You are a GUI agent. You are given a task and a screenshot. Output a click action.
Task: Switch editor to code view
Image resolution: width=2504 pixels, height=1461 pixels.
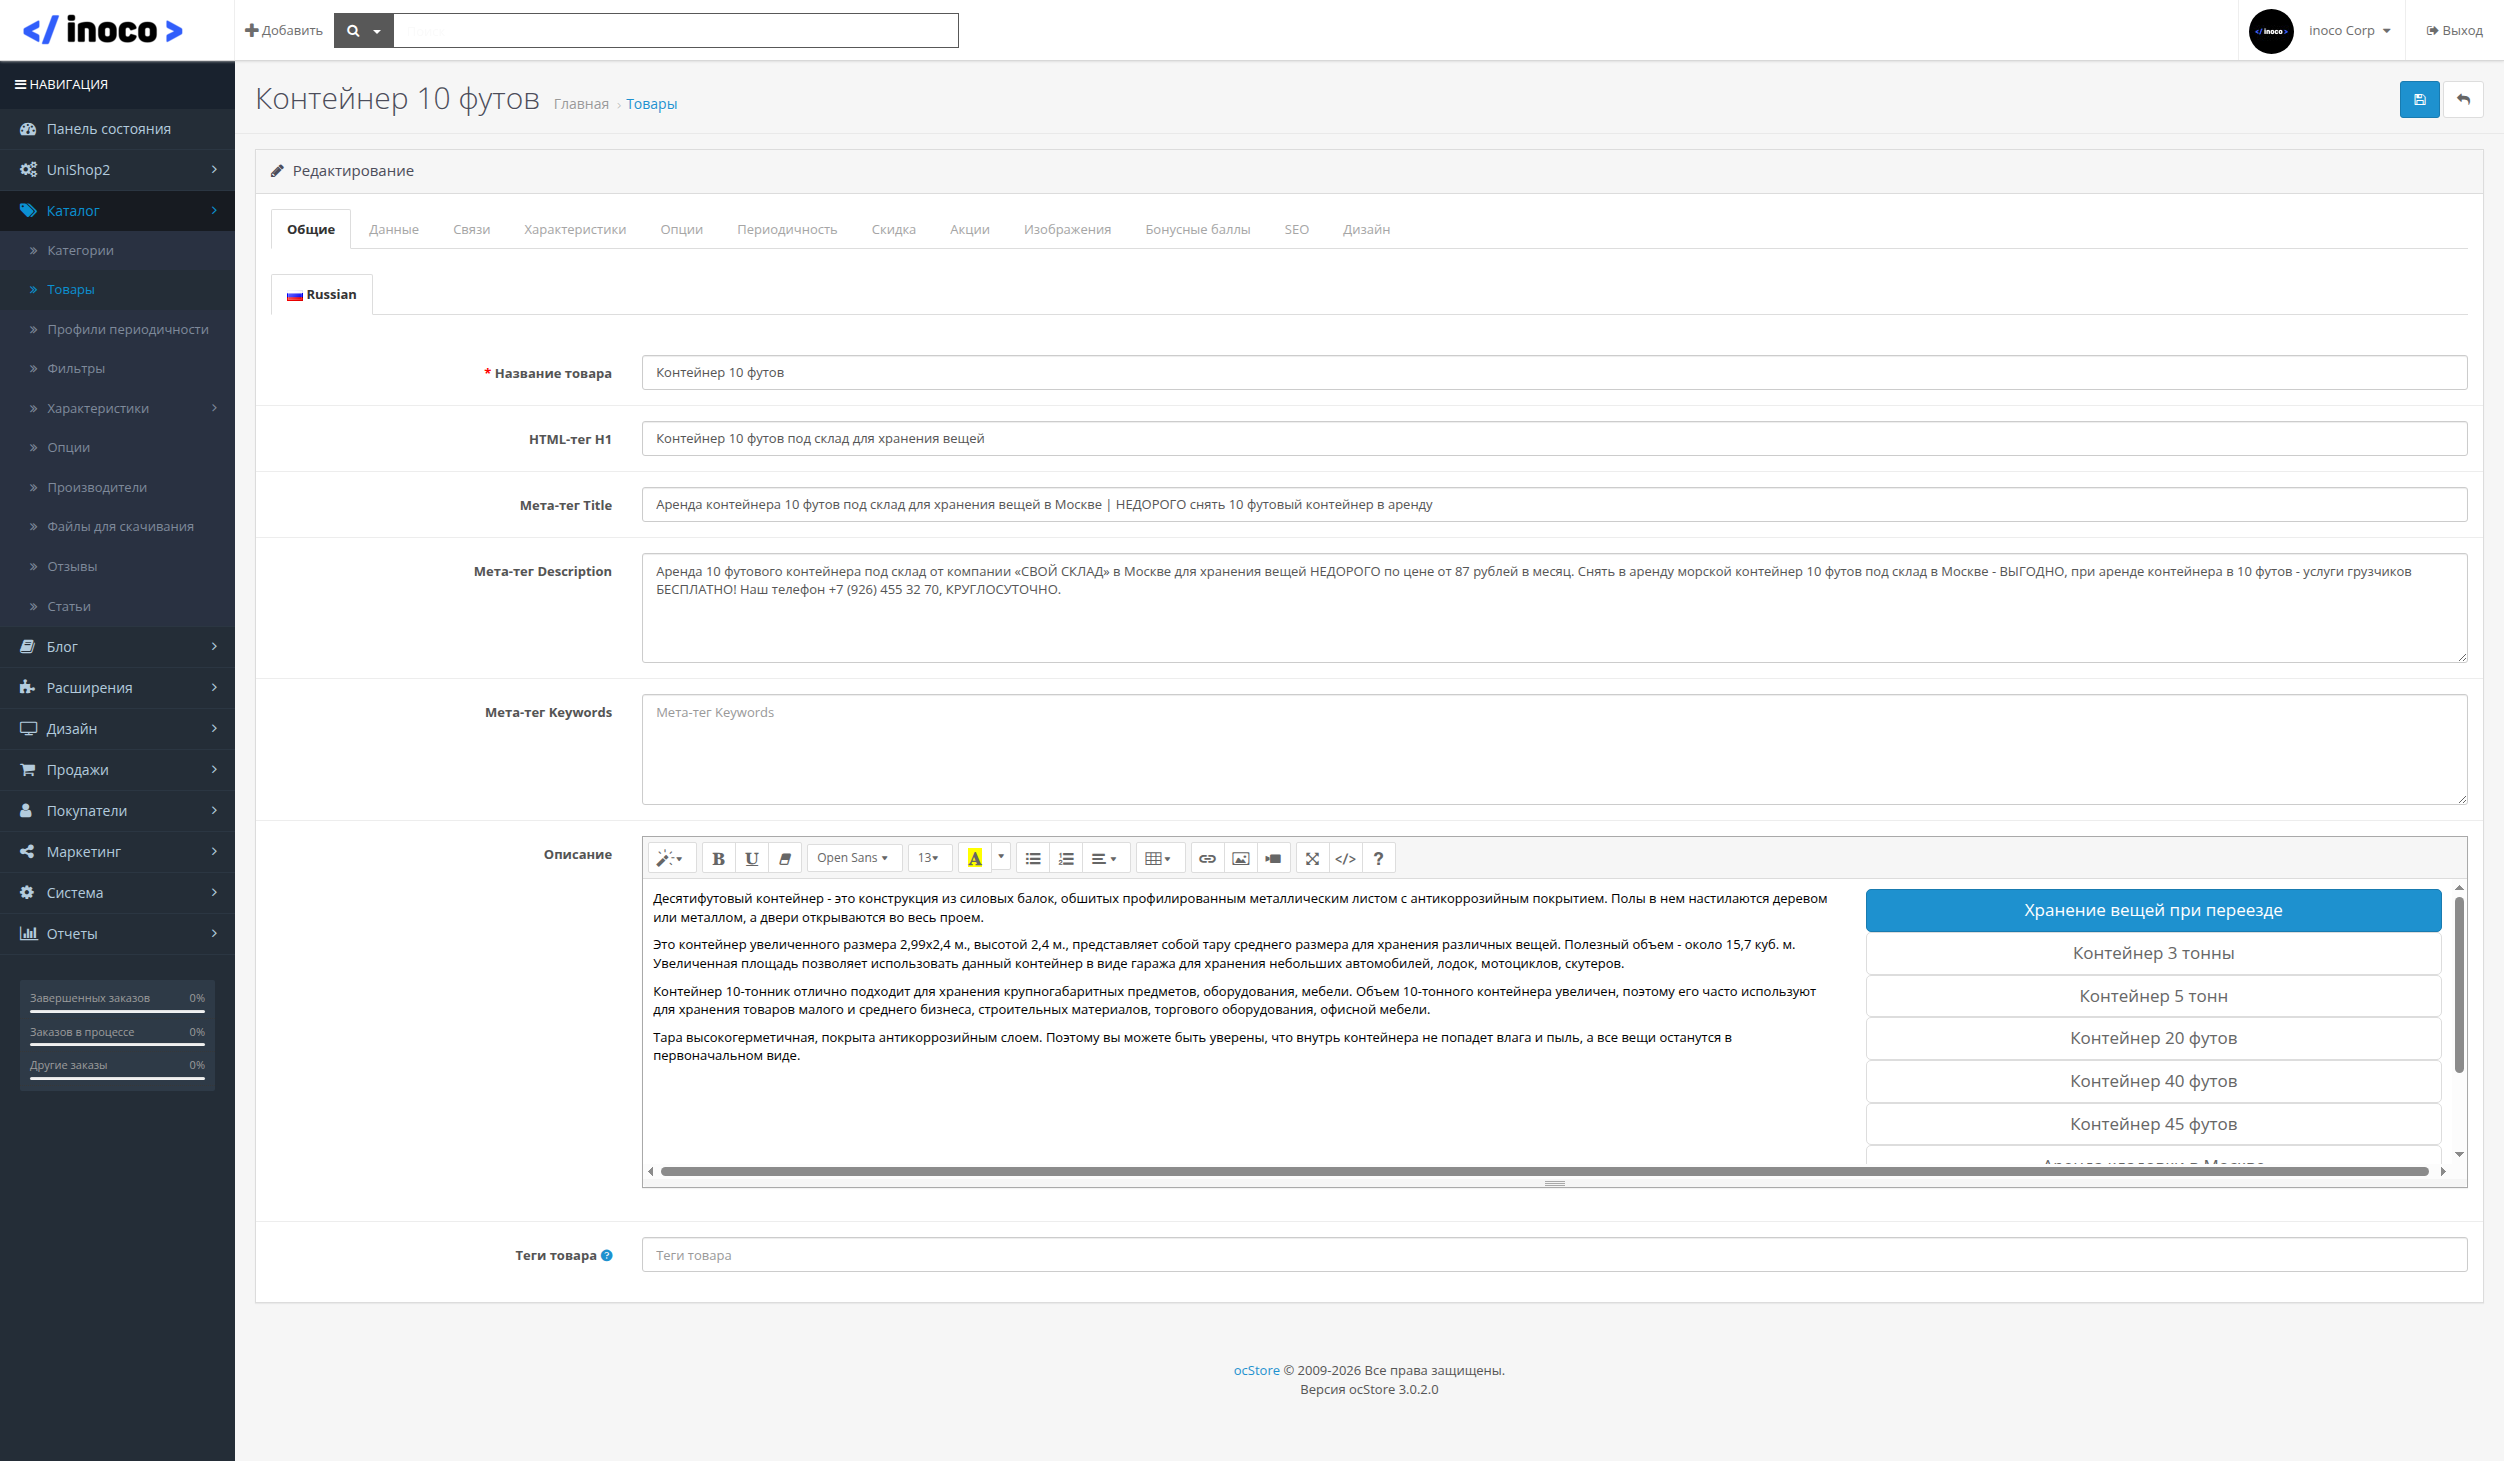1345,858
